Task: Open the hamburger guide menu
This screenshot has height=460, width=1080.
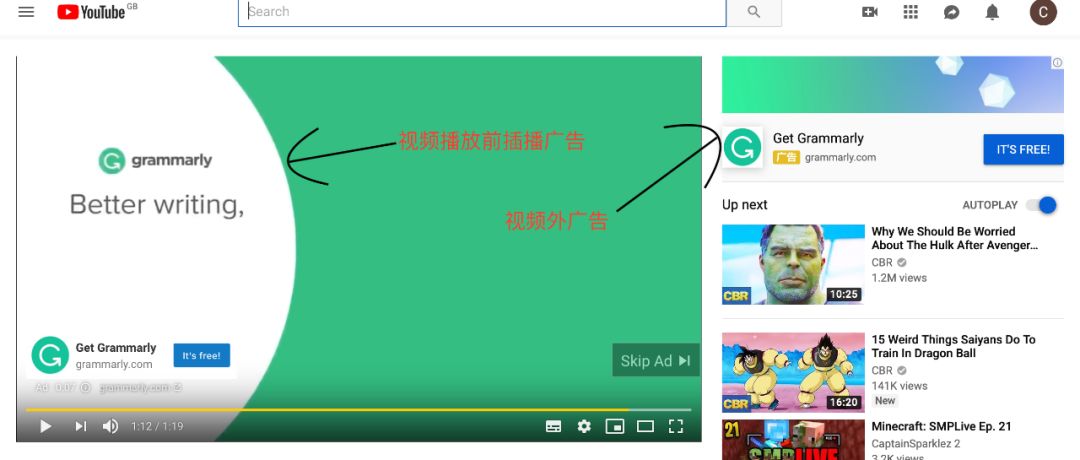Action: (26, 12)
